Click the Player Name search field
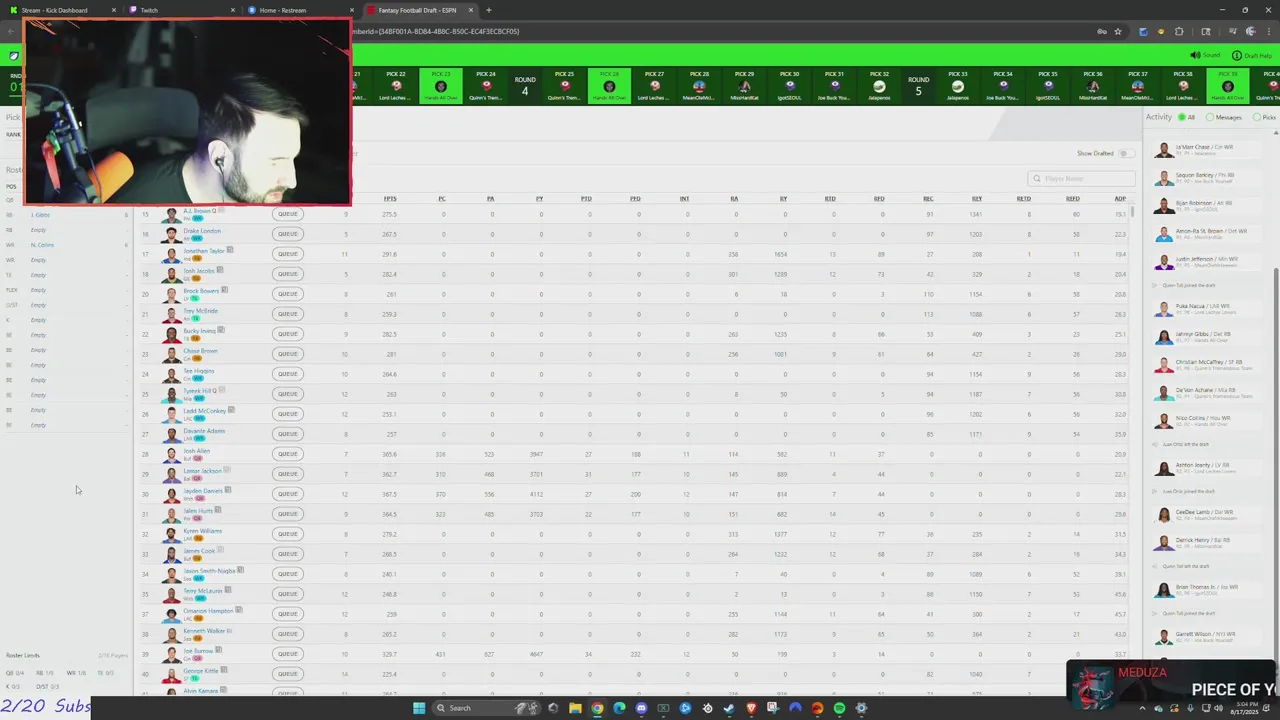 1081,178
